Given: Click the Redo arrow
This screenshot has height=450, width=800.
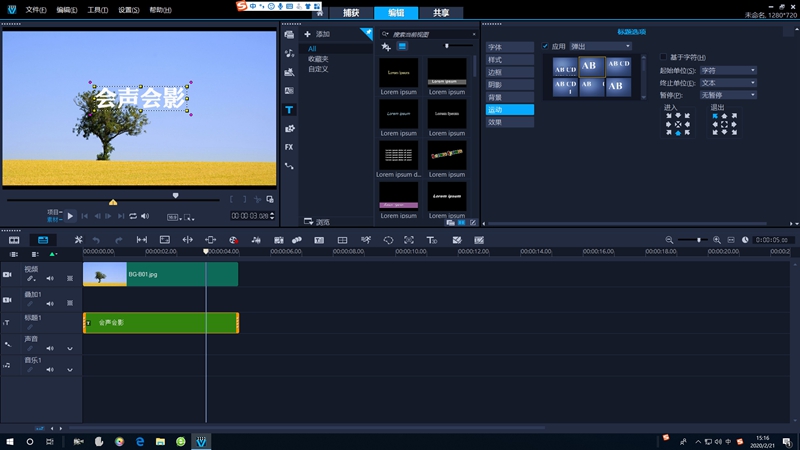Looking at the screenshot, I should pos(118,240).
